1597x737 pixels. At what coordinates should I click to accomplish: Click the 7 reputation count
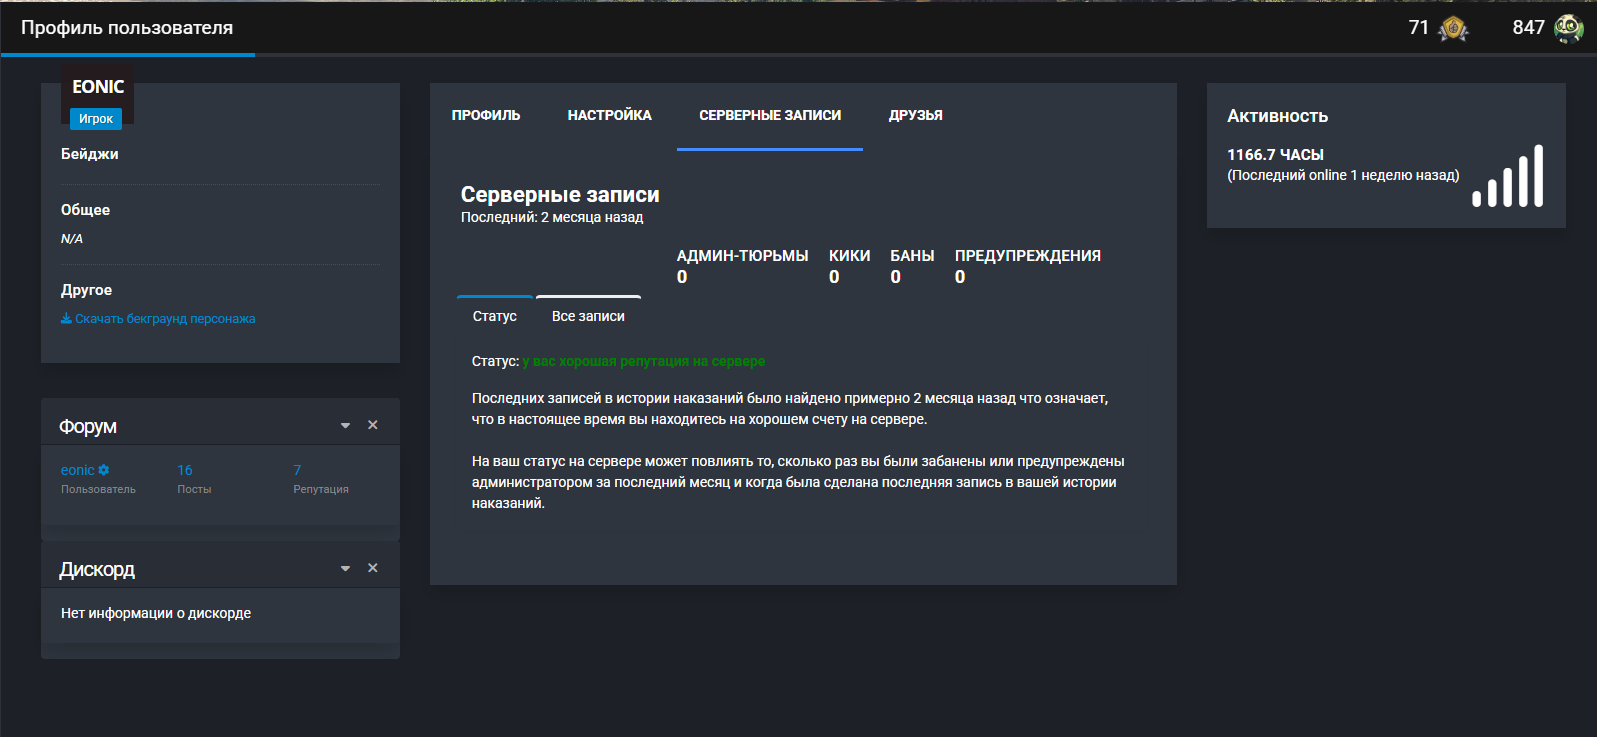click(x=297, y=470)
